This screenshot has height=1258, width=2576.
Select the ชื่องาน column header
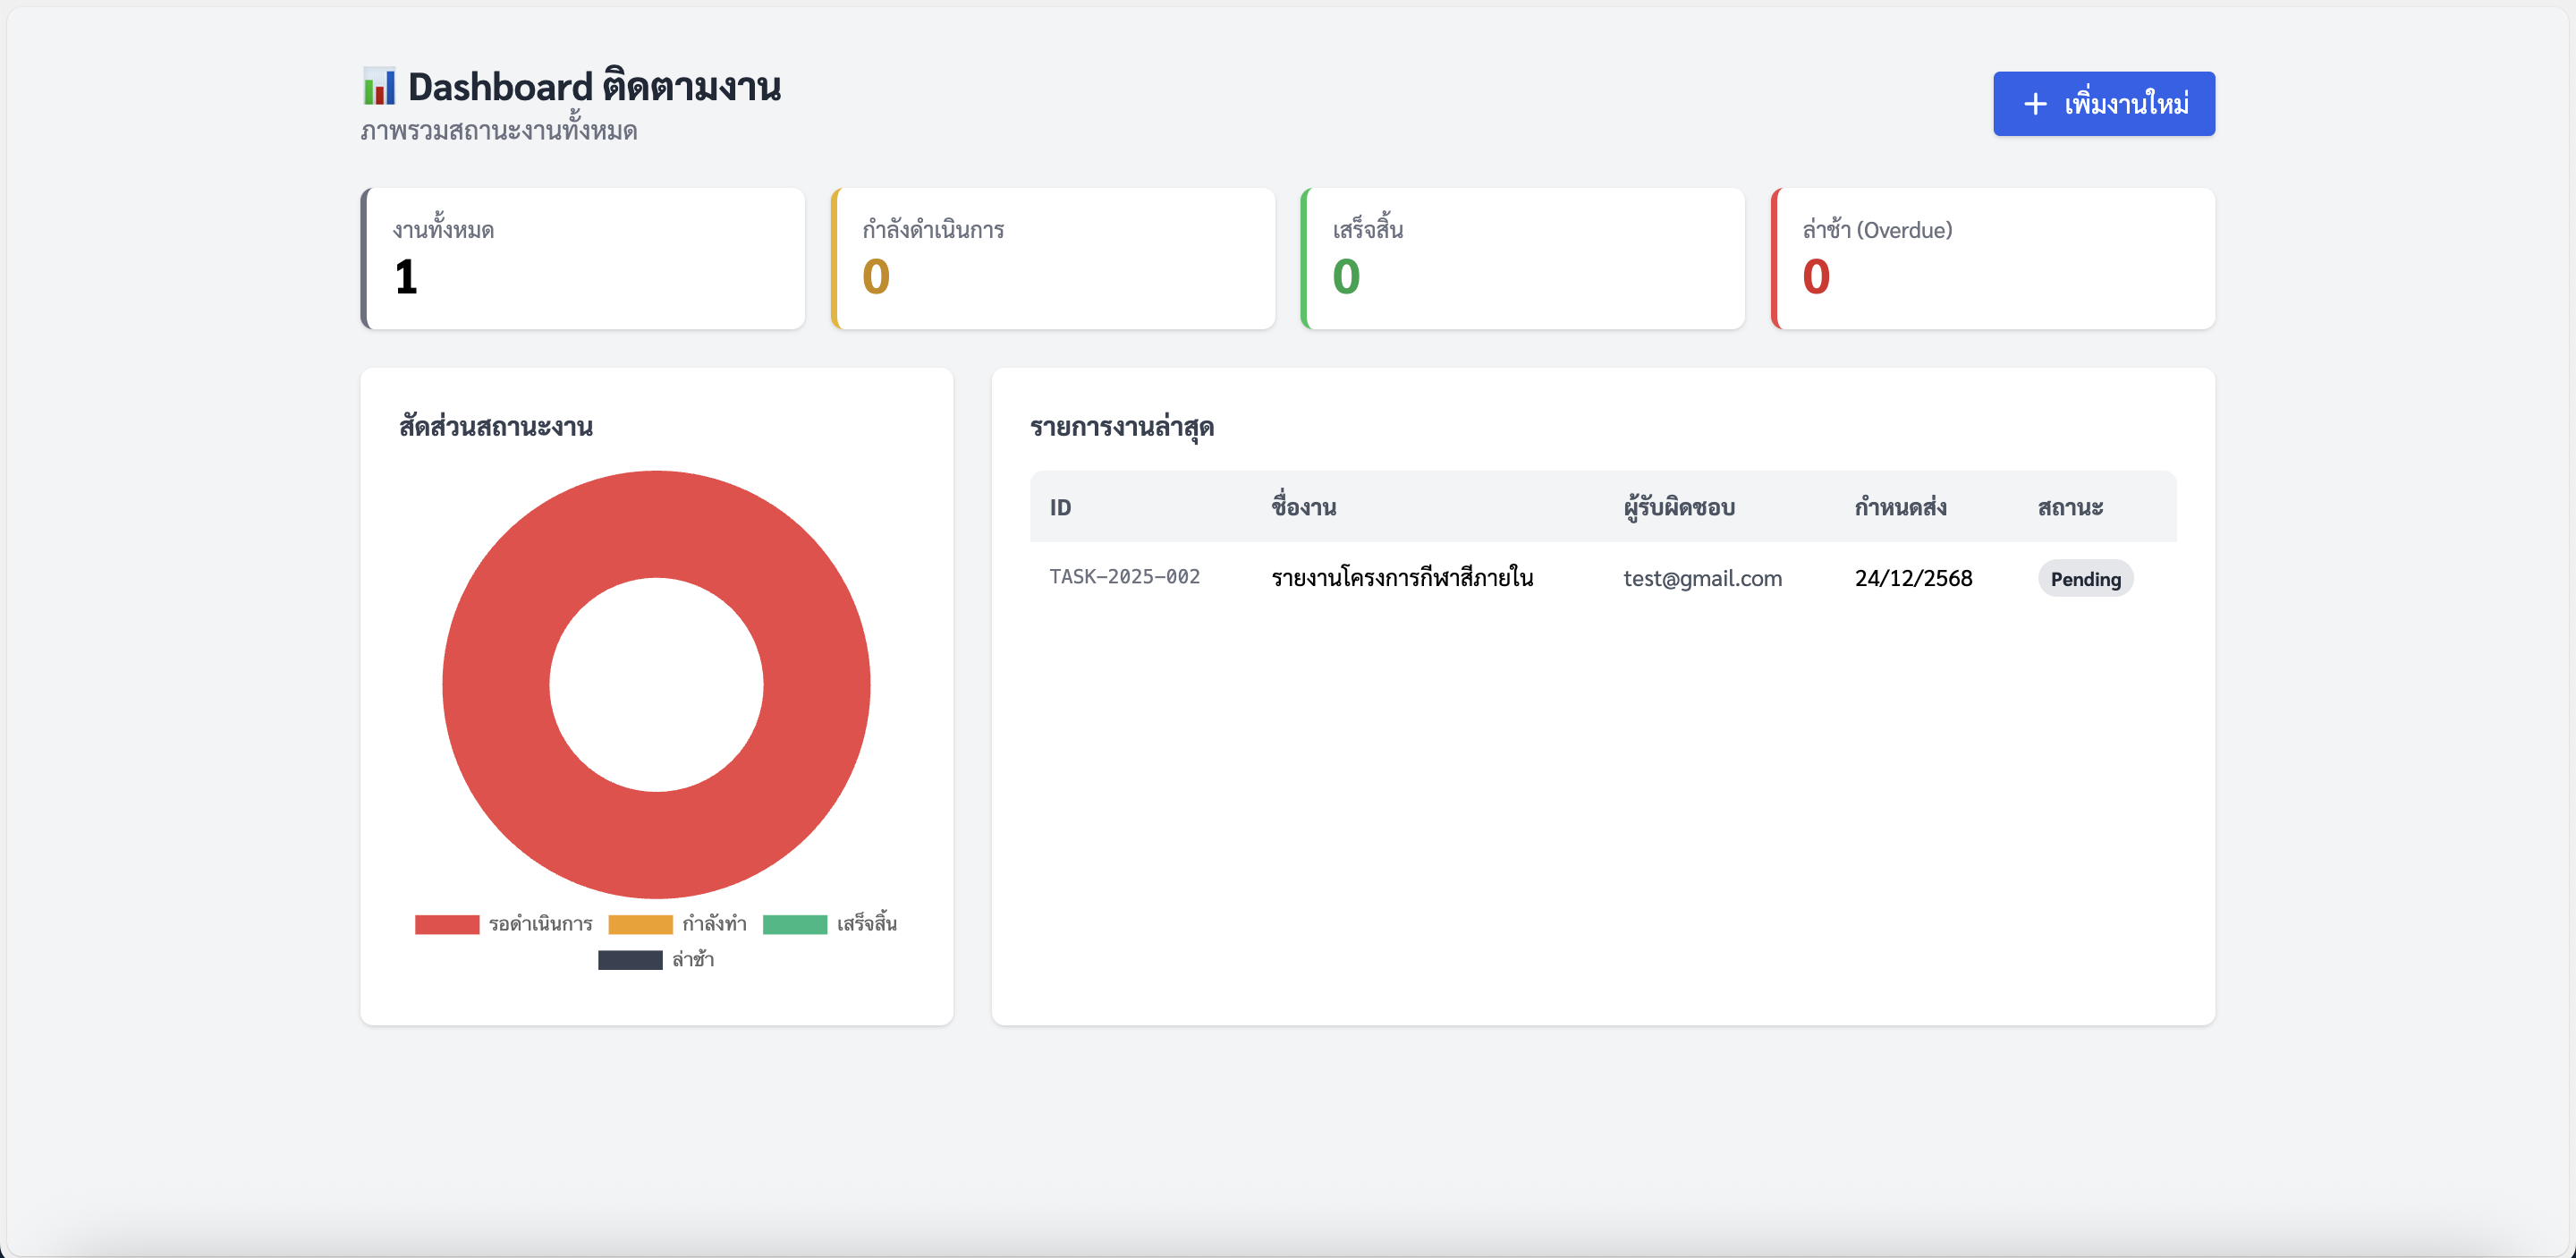click(x=1304, y=507)
